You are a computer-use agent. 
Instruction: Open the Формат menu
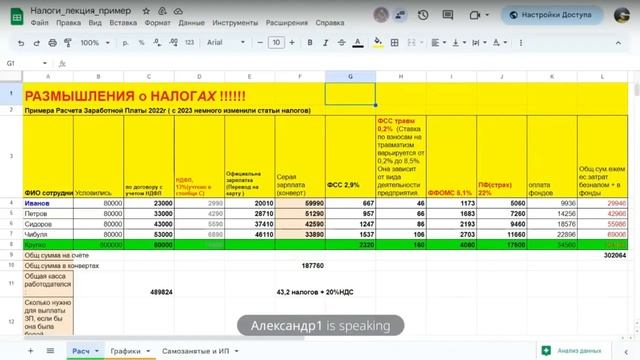tap(158, 23)
